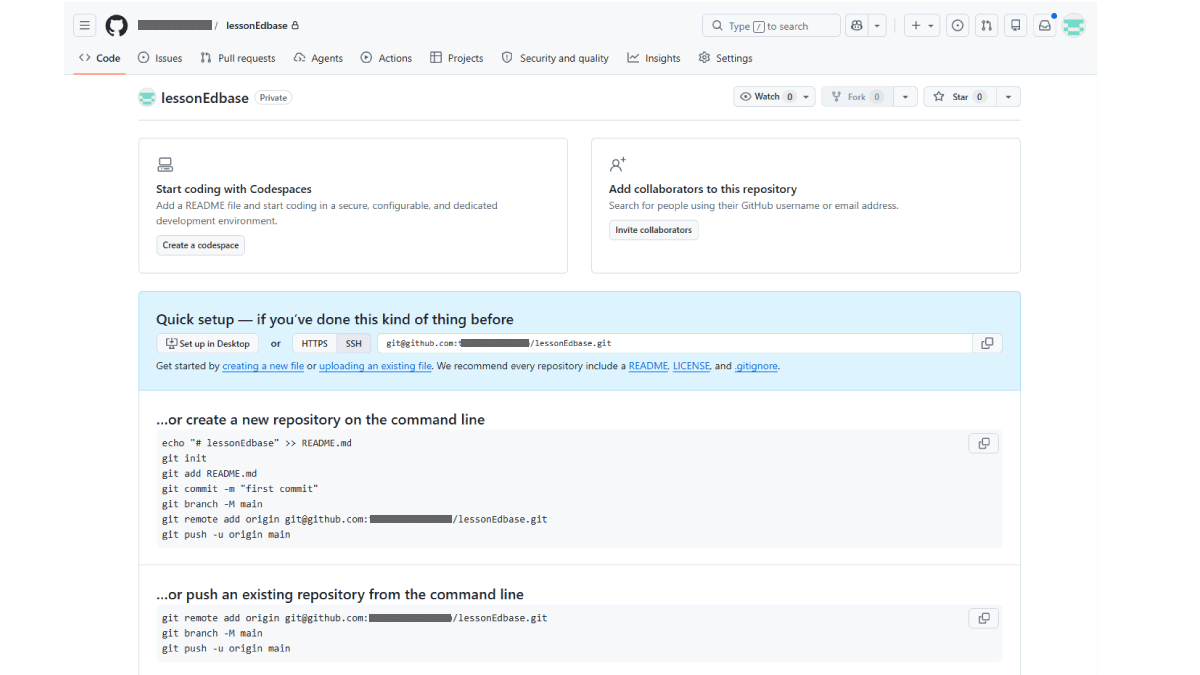Click '…or create a new repository' heading
This screenshot has height=675, width=1200.
(320, 420)
